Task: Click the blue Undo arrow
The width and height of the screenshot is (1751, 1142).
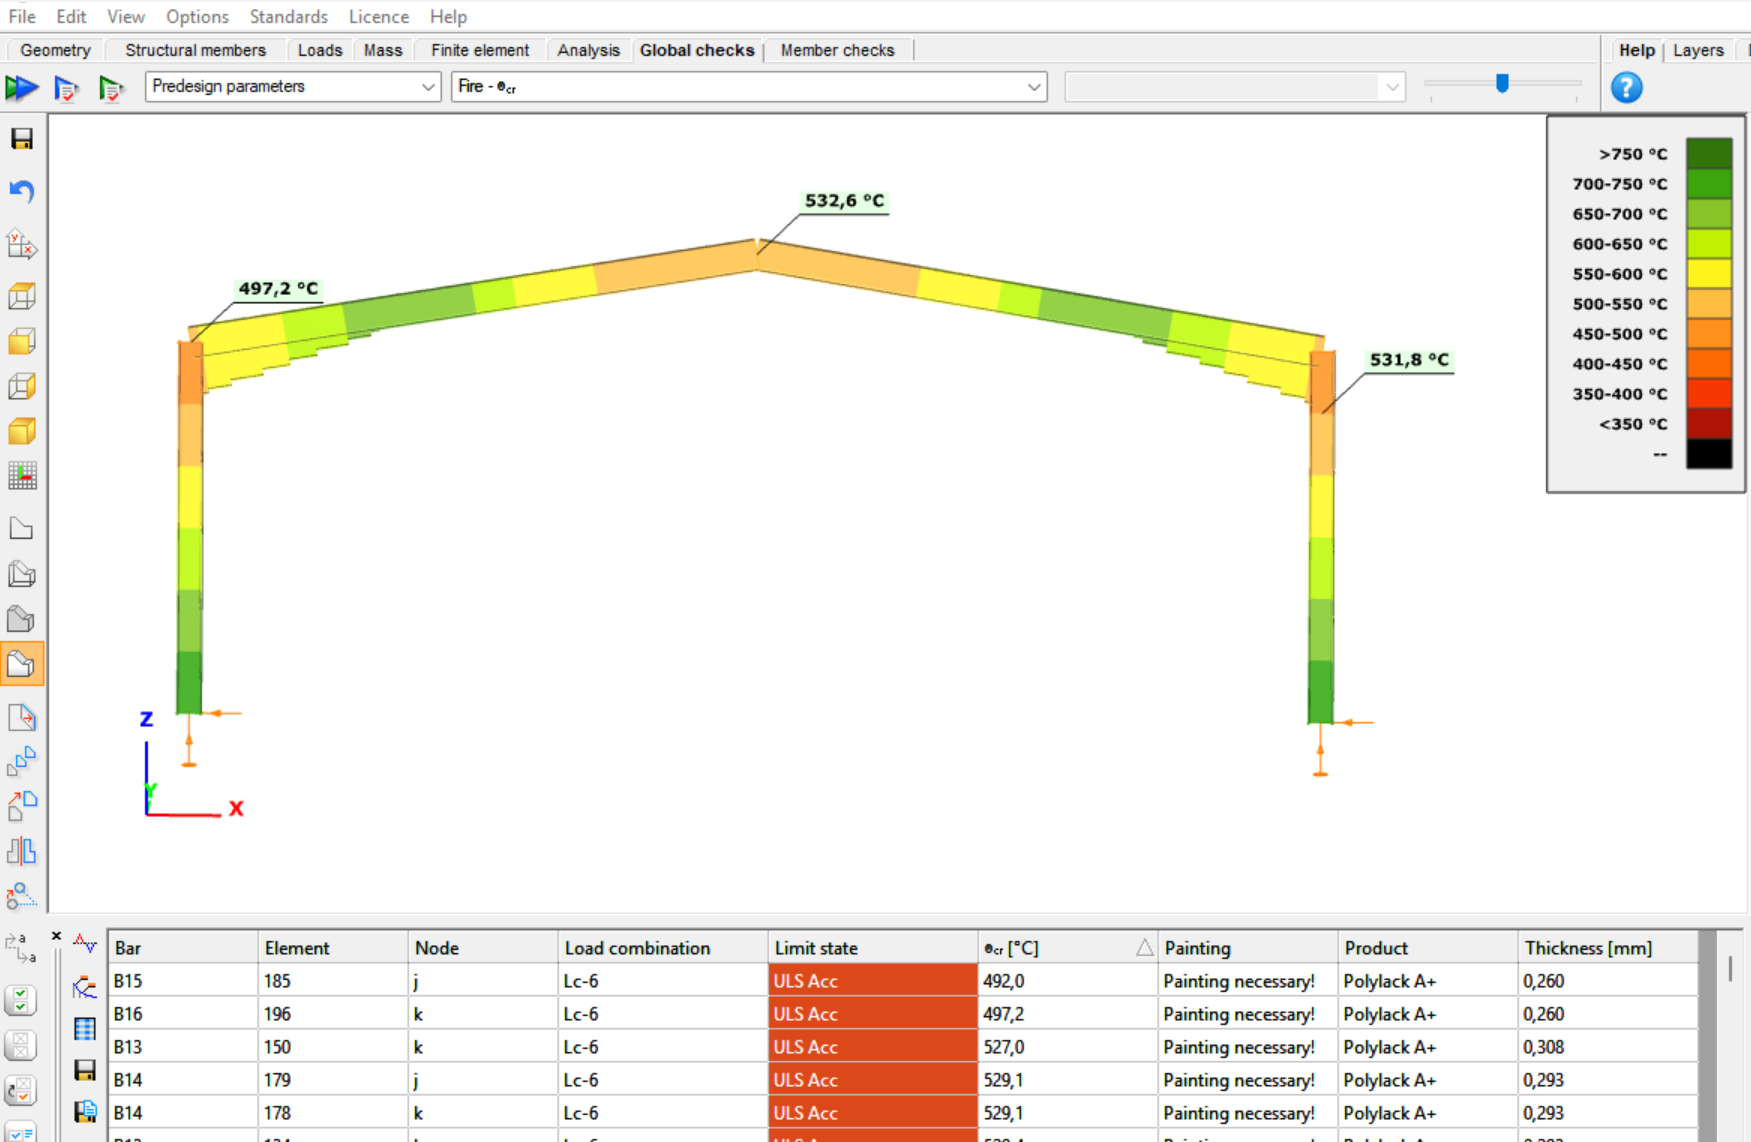Action: [22, 191]
